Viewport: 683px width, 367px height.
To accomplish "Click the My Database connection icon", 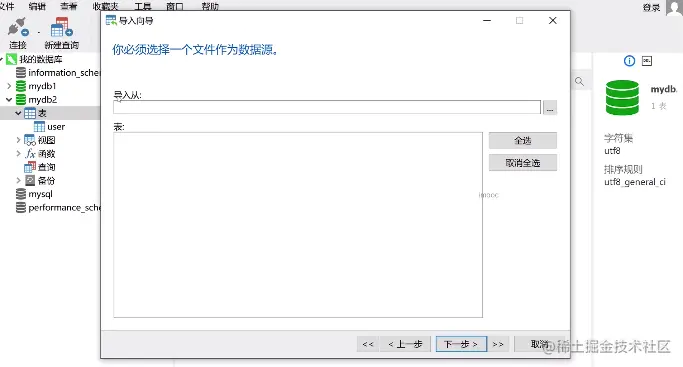I will tap(11, 59).
